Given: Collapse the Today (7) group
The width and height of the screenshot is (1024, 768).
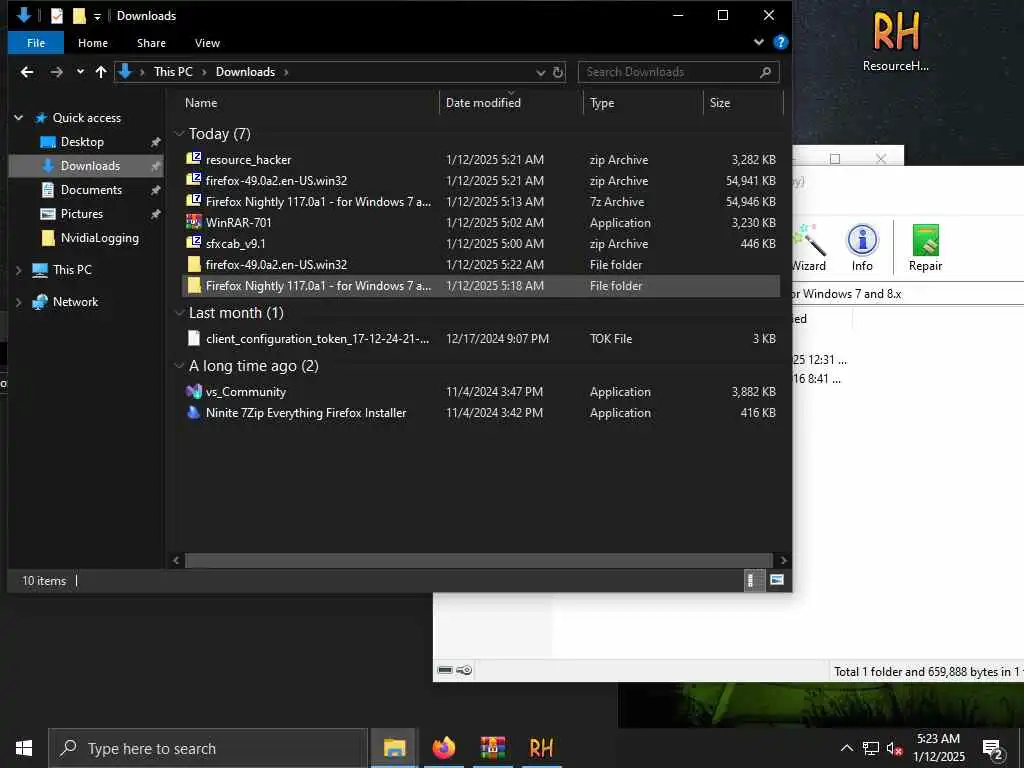Looking at the screenshot, I should click(x=179, y=134).
